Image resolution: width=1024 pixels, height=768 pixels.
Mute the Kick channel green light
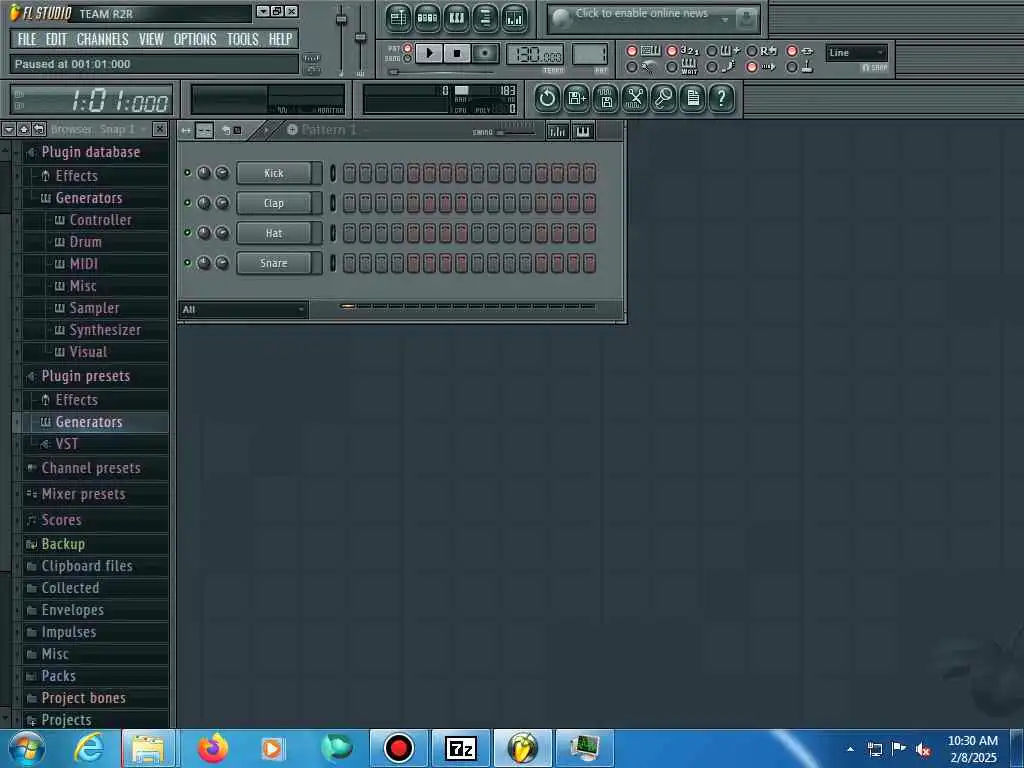tap(187, 173)
